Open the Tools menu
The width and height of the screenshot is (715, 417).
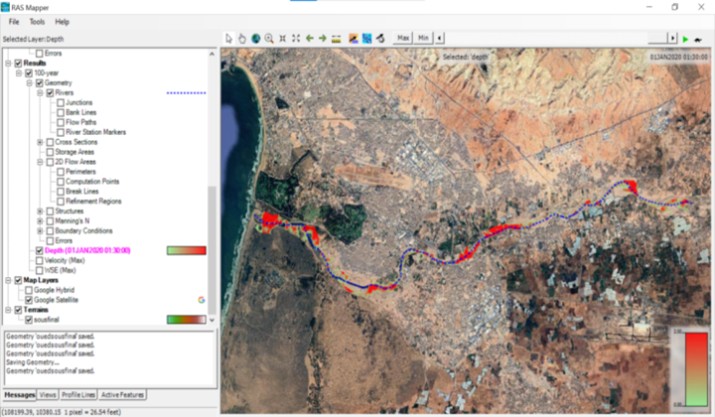click(37, 21)
